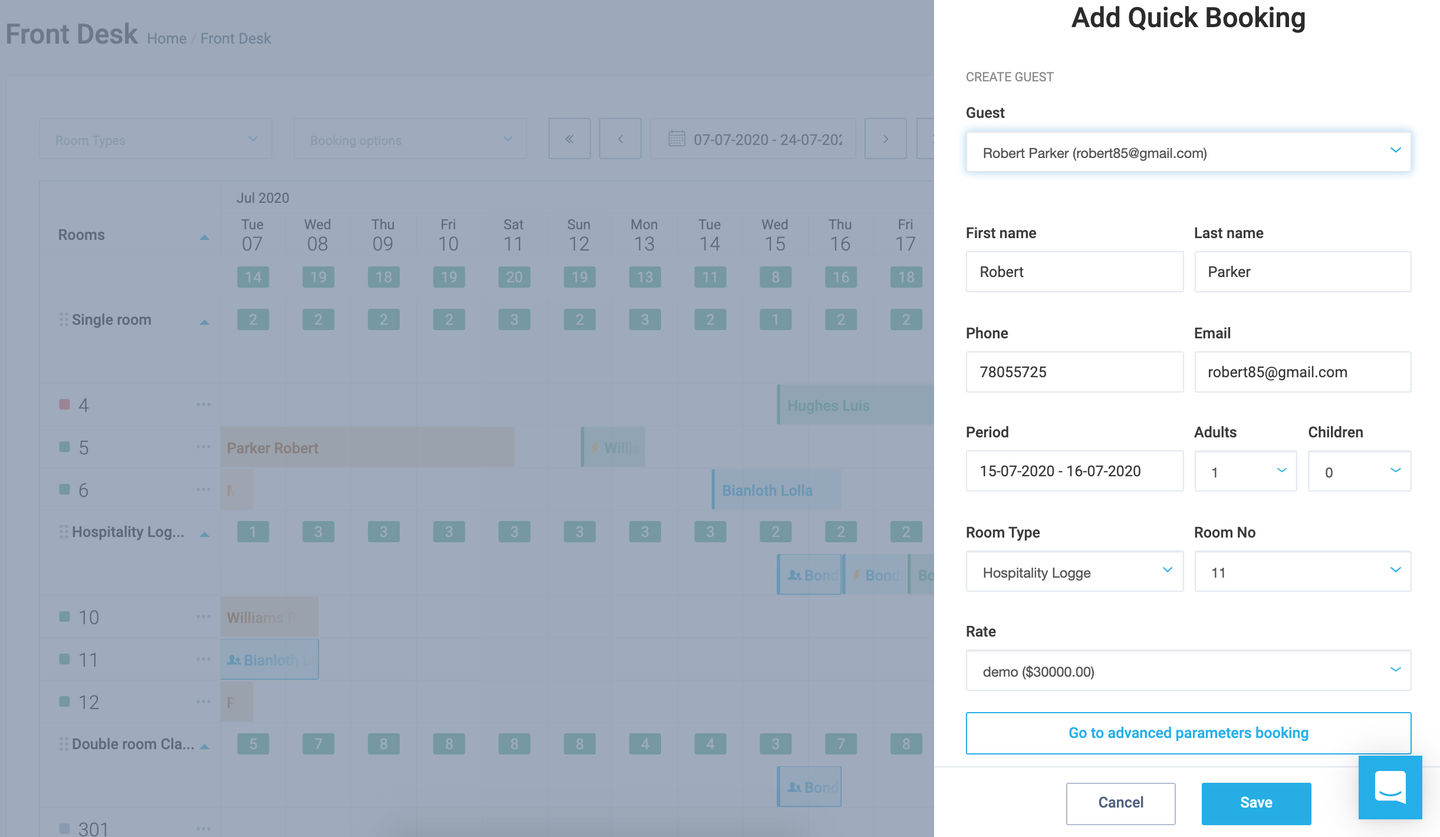
Task: Go to next period arrow
Action: click(885, 139)
